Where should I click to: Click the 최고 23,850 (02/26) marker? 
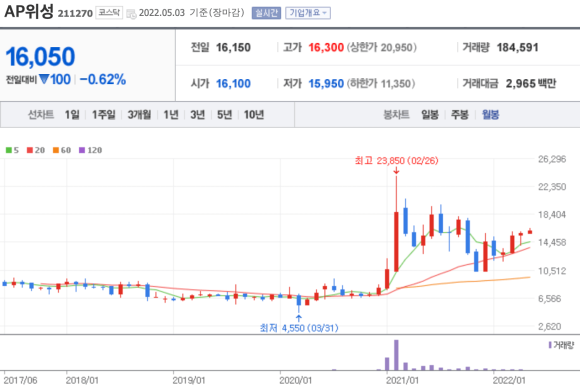[x=396, y=161]
